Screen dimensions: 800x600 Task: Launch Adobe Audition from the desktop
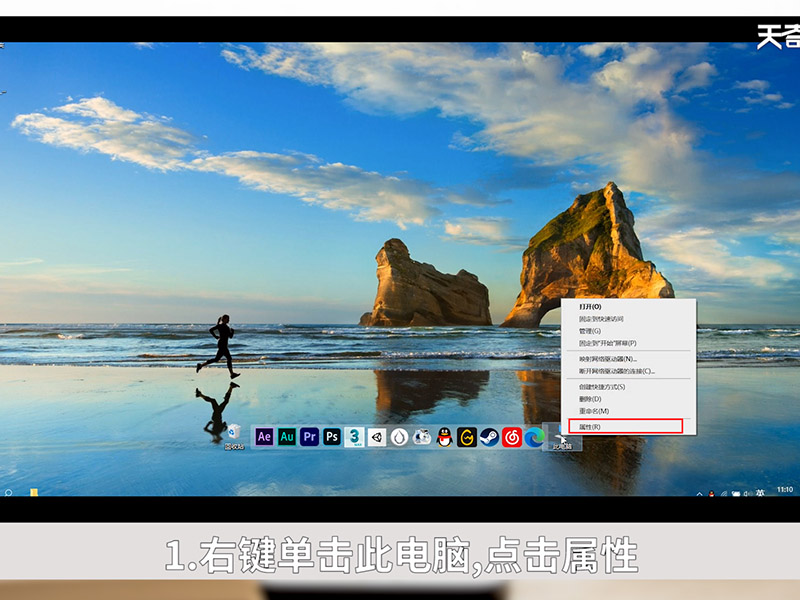click(287, 437)
